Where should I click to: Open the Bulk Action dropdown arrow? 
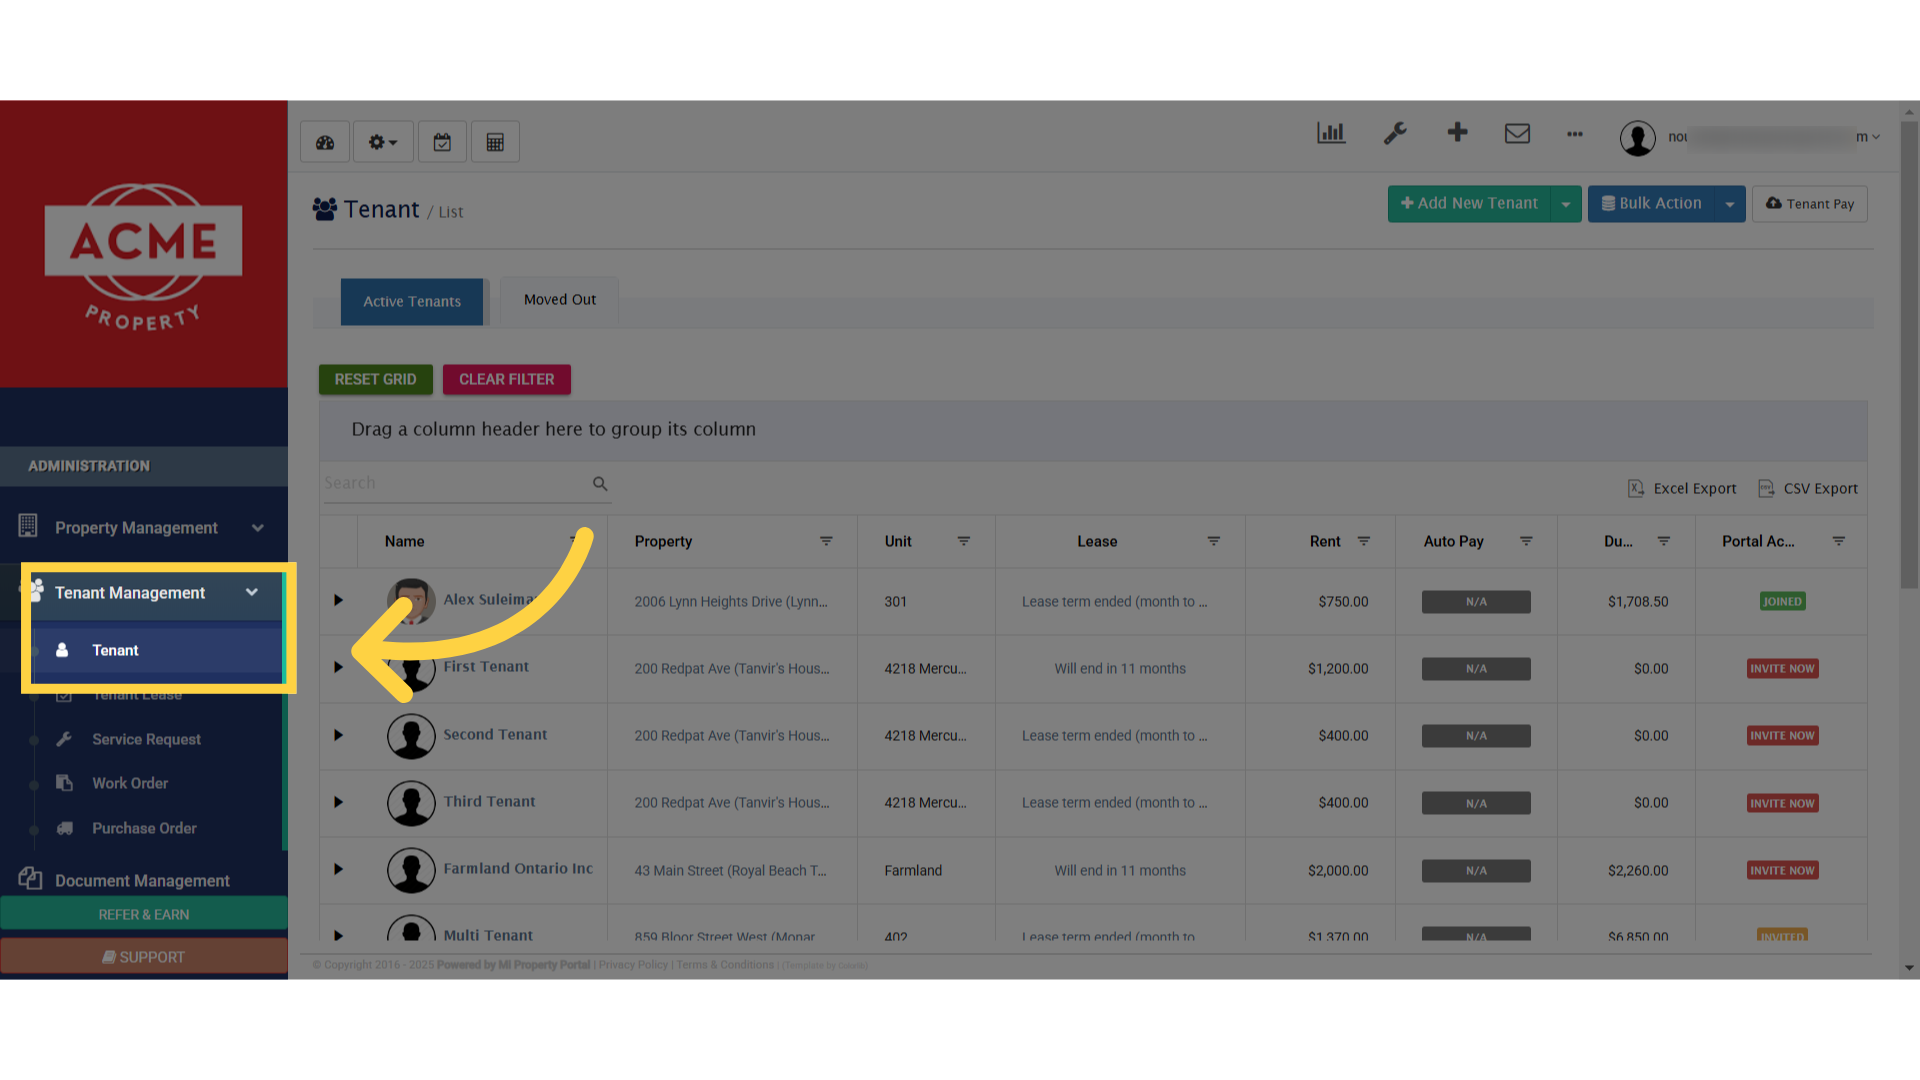point(1730,204)
